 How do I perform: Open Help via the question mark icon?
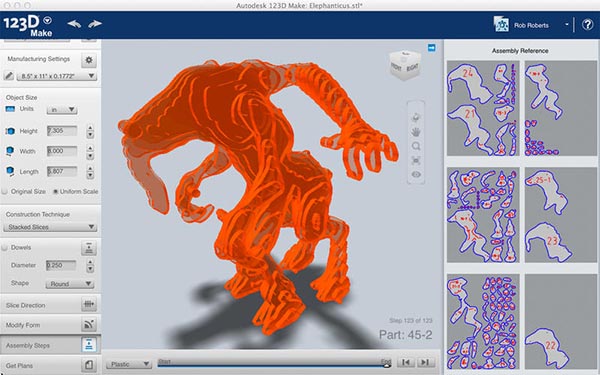587,24
